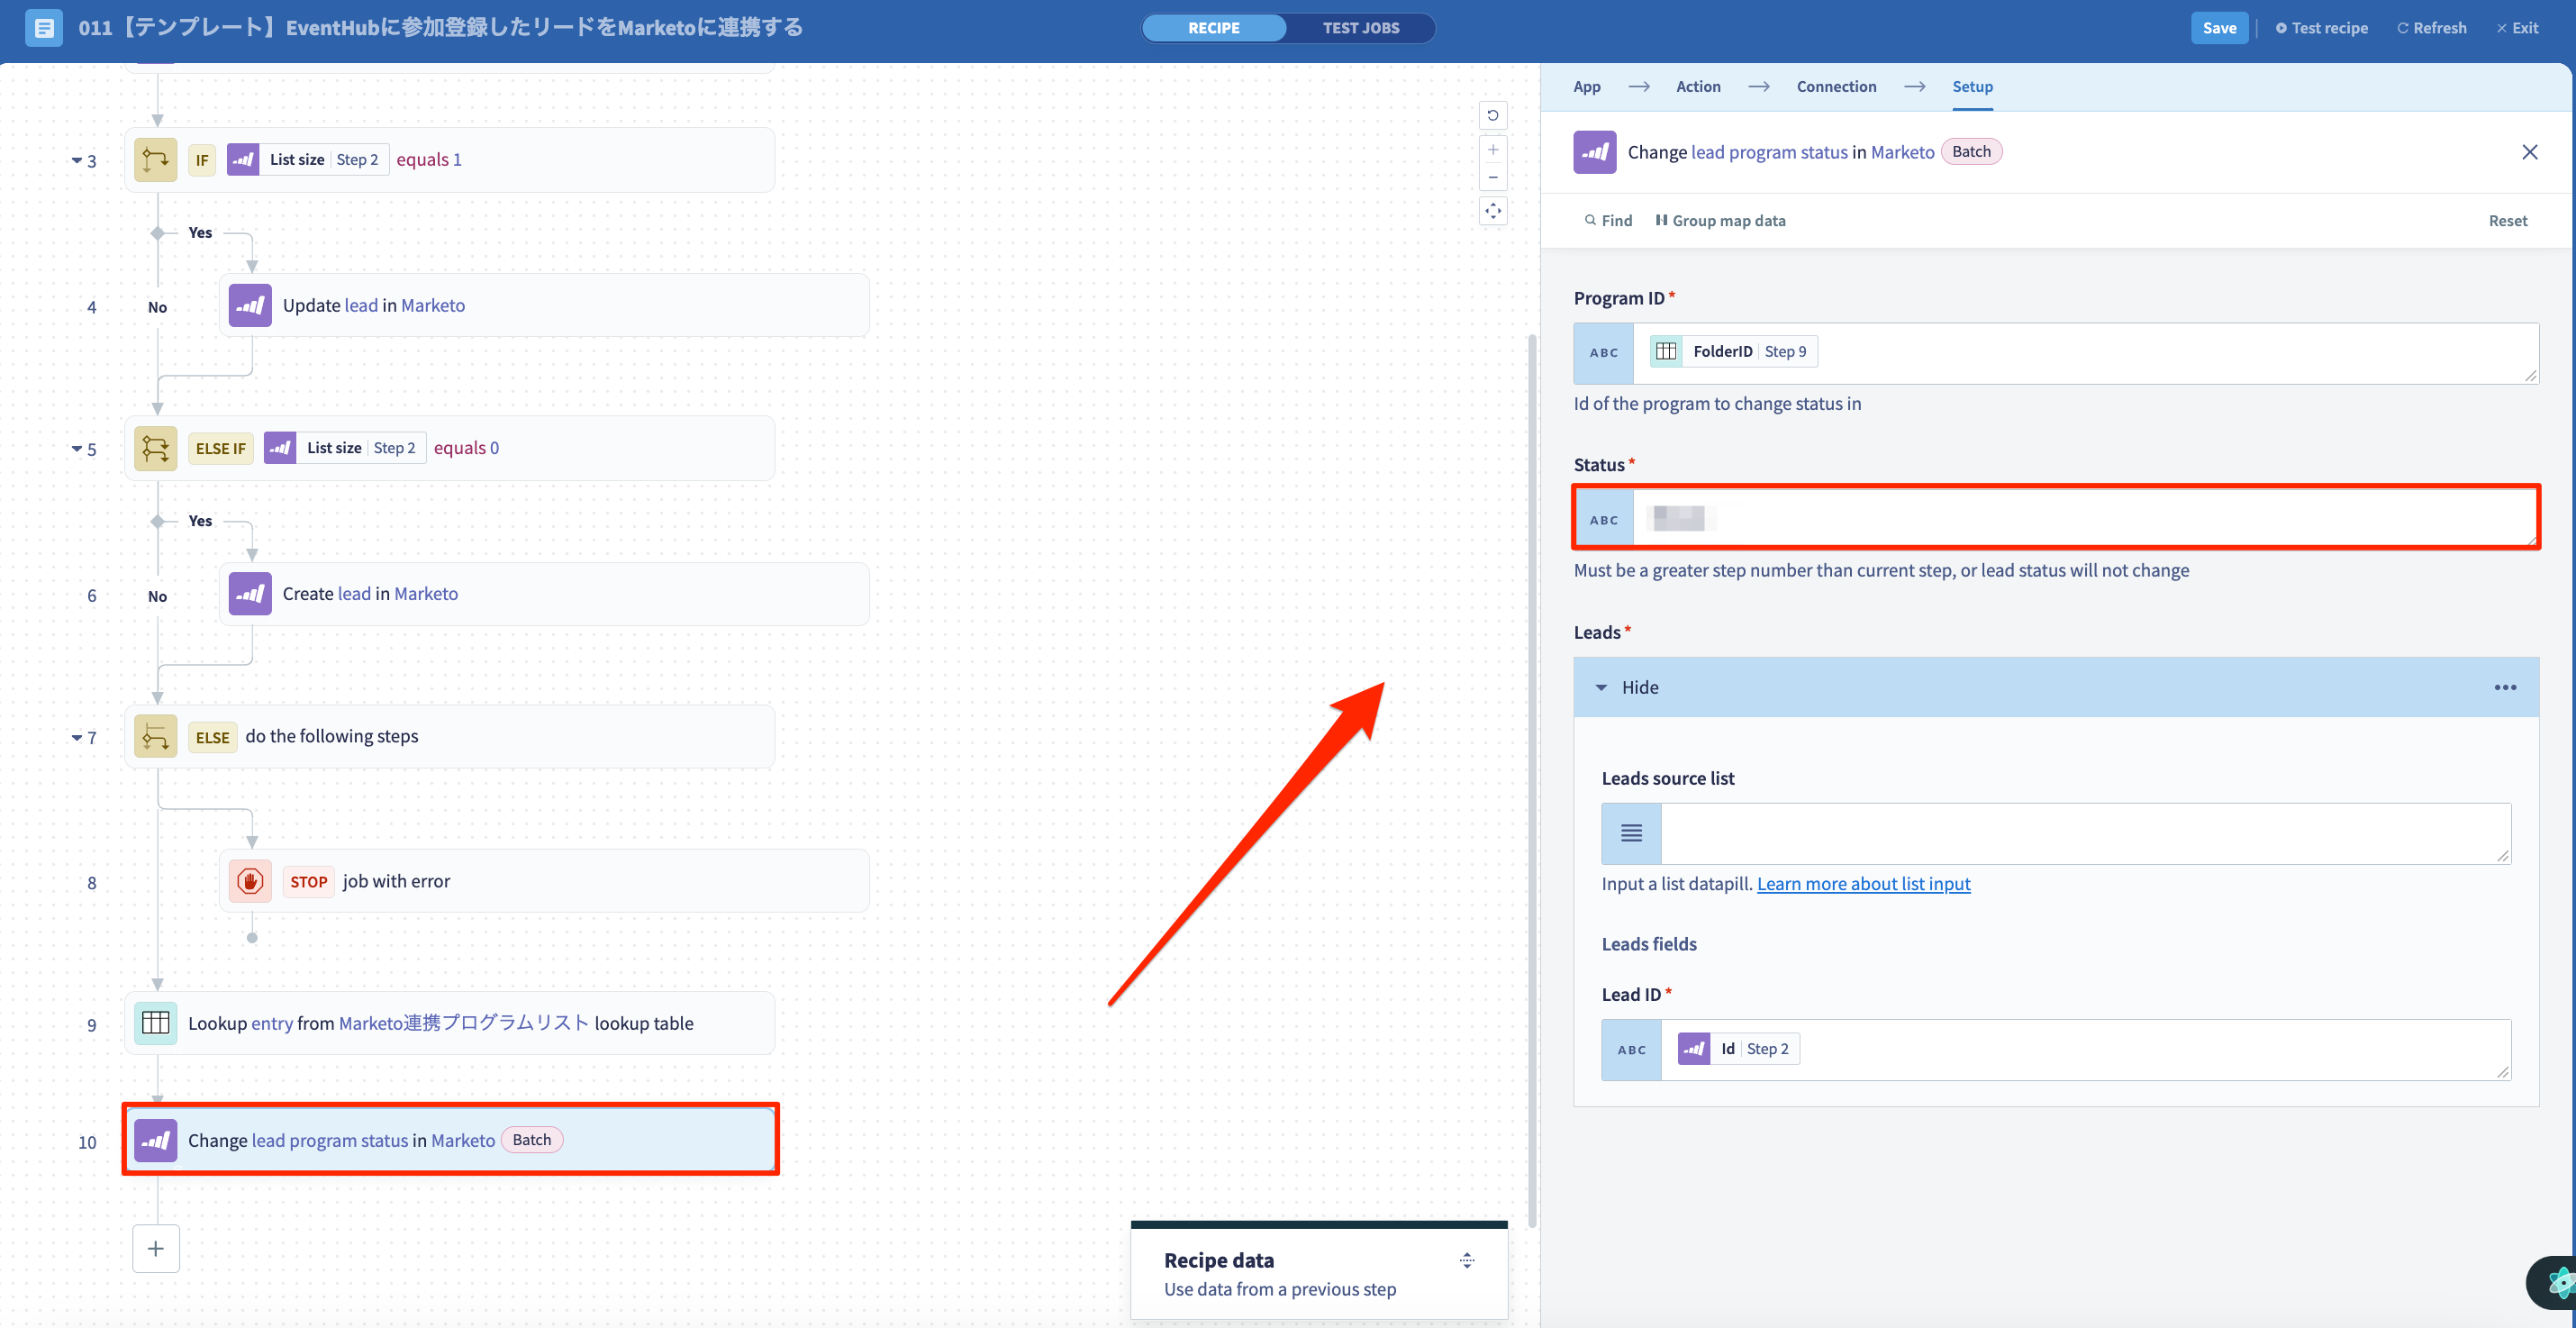Expand the Recipe data panel handle
This screenshot has height=1328, width=2576.
click(x=1467, y=1260)
